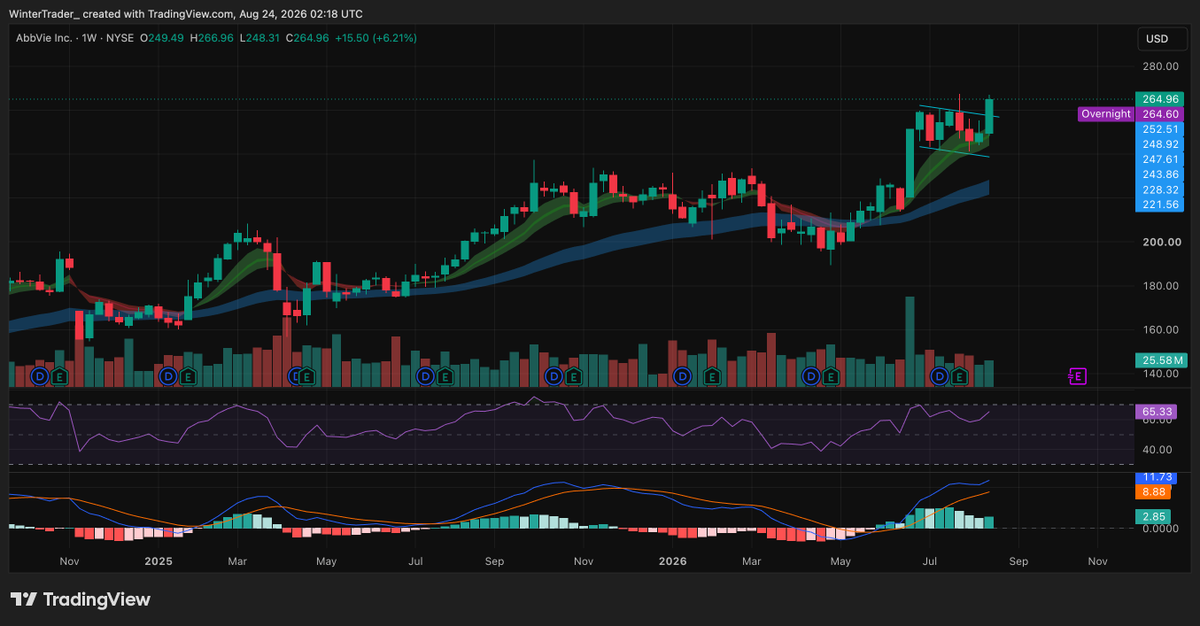
Task: Click the C264.96 close value in legend
Action: (x=305, y=38)
